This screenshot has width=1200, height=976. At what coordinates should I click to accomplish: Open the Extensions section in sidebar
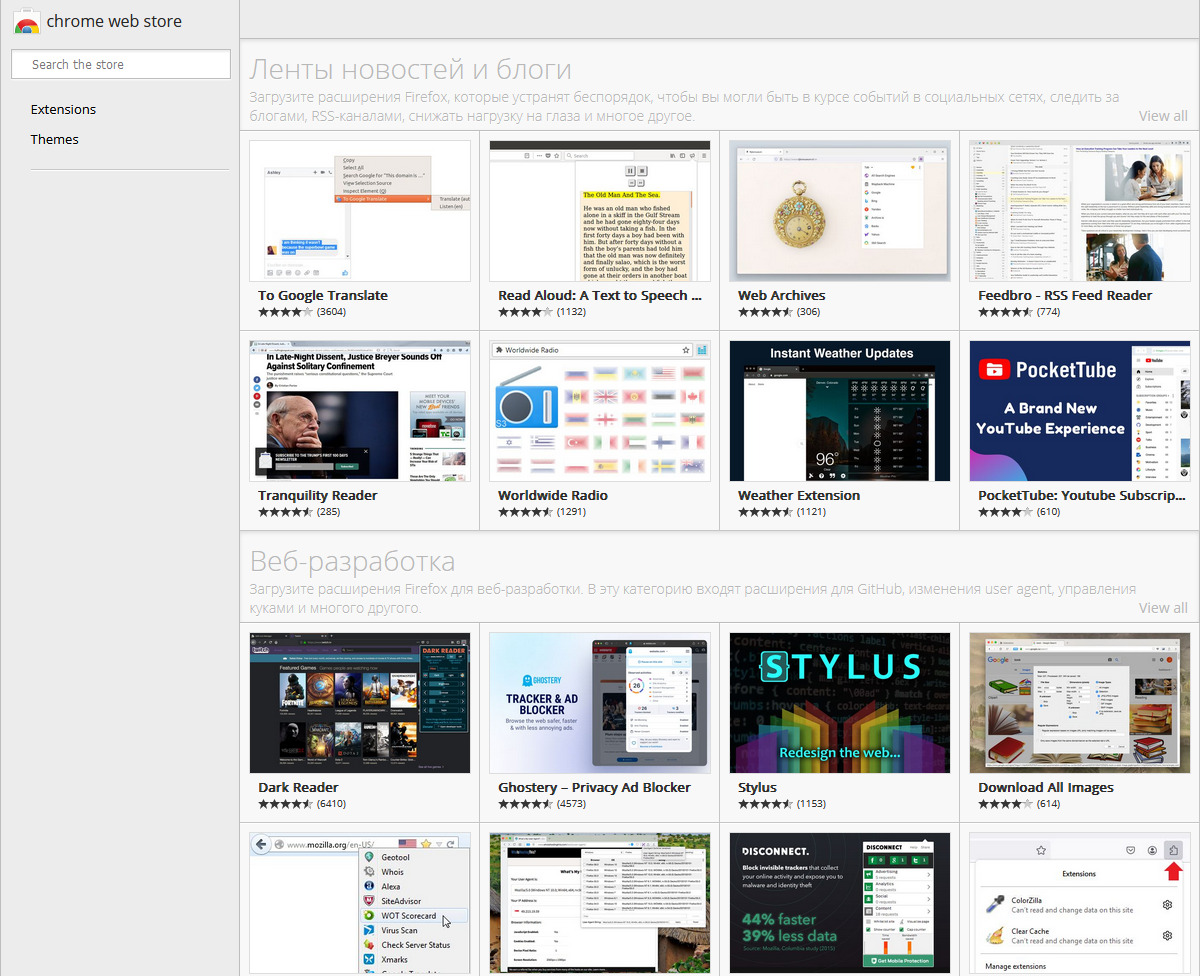click(x=63, y=109)
